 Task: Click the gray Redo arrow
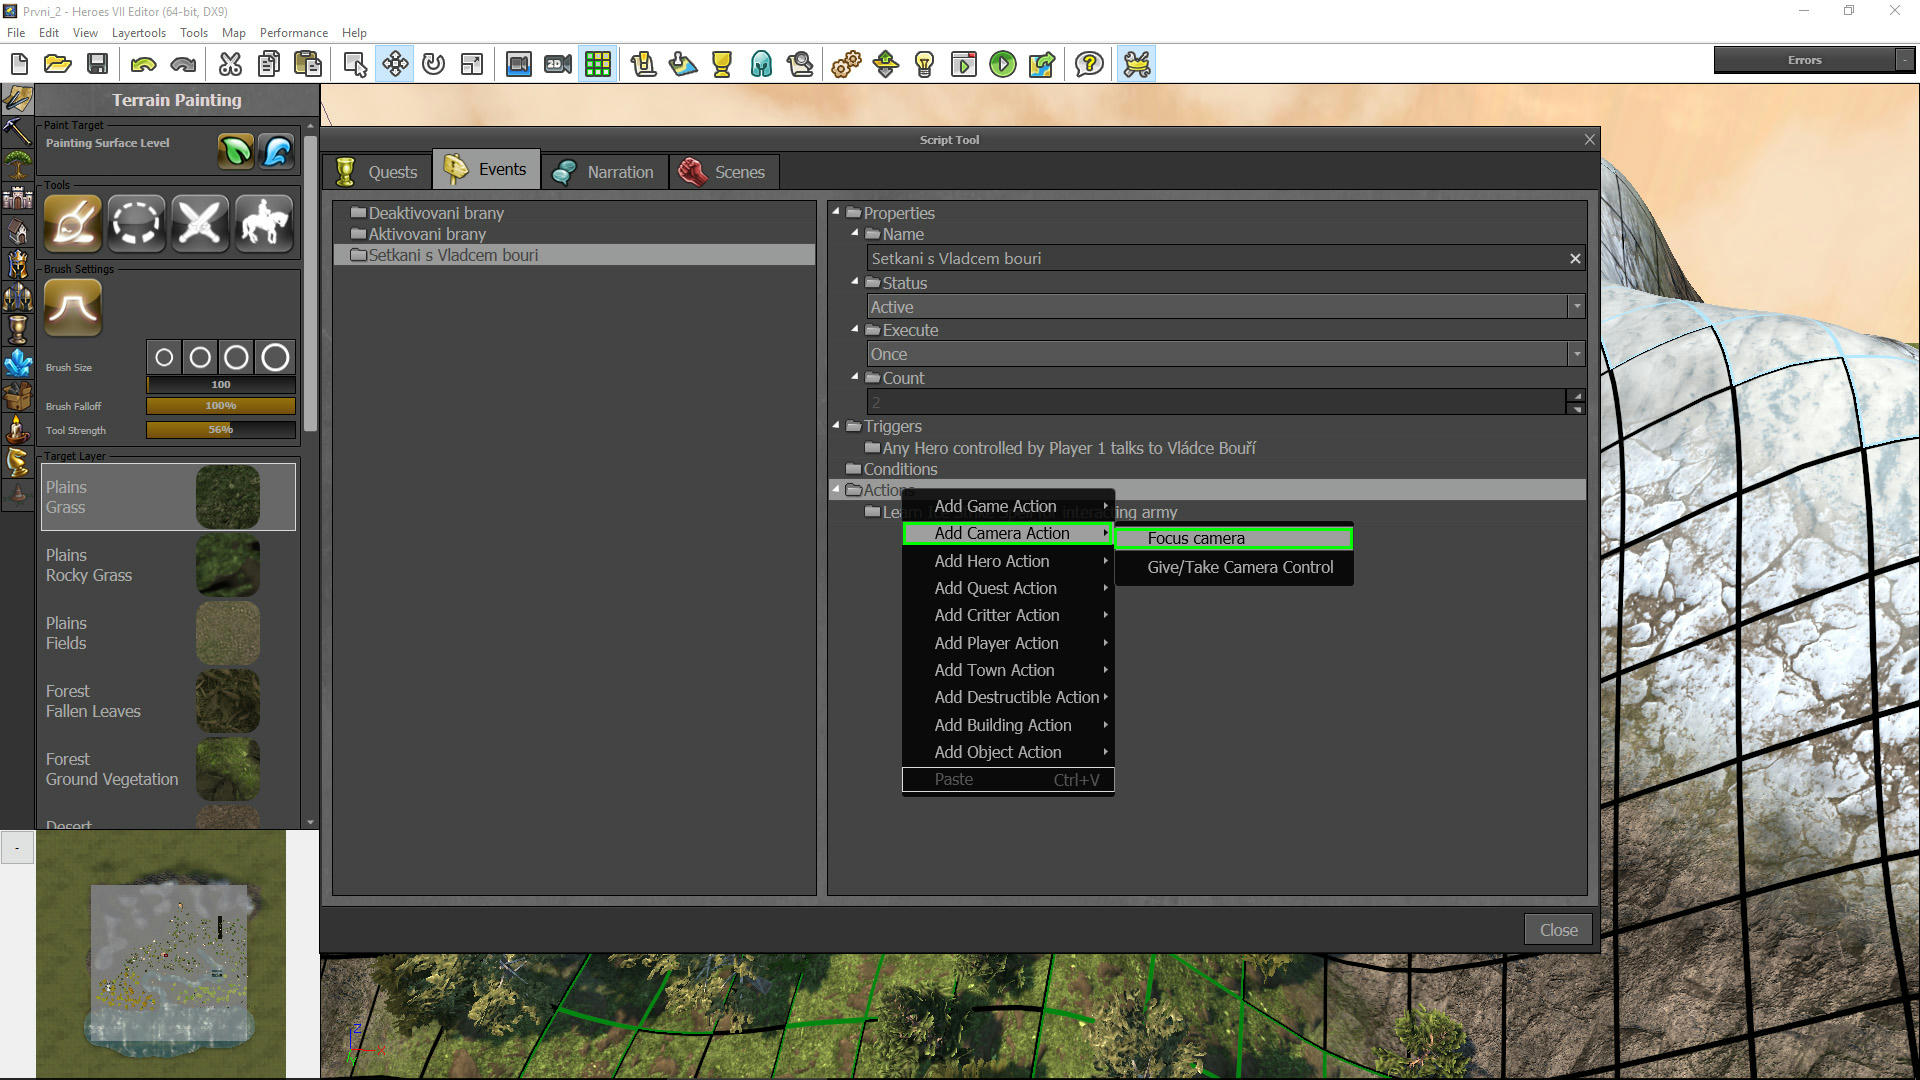click(183, 65)
